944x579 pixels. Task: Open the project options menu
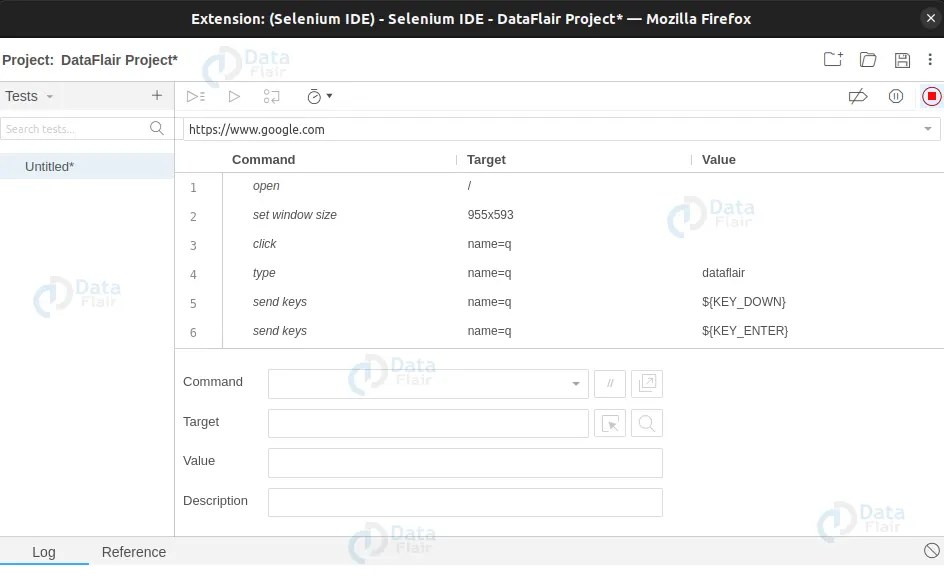click(929, 59)
